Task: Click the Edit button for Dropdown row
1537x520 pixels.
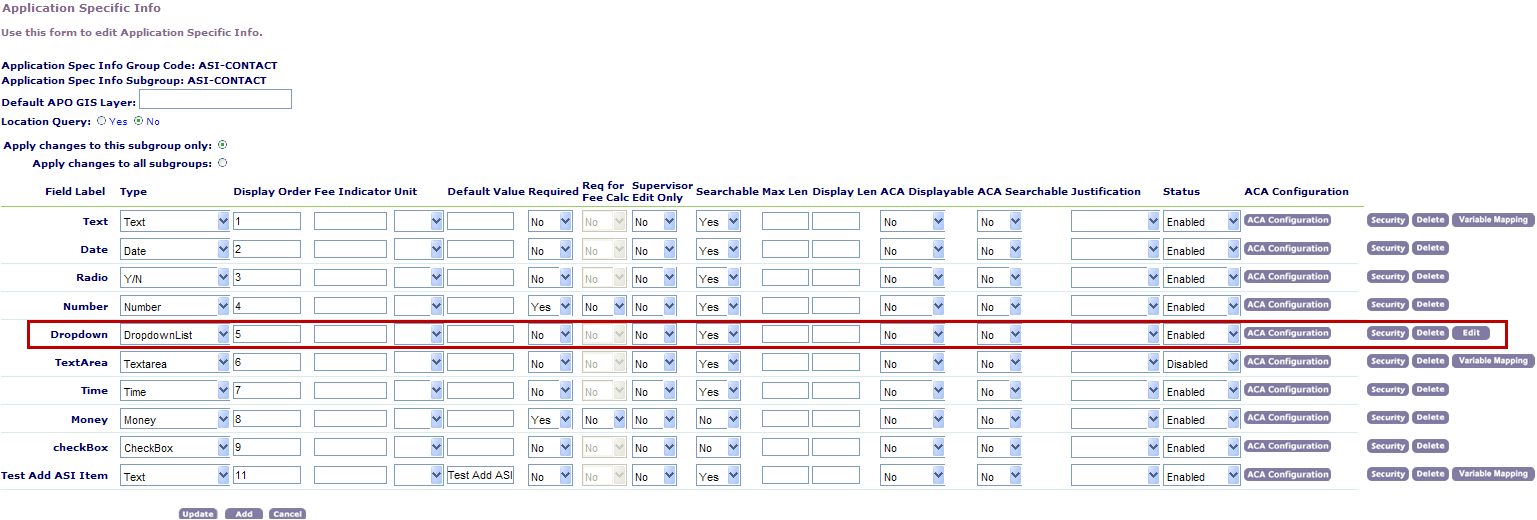Action: tap(1470, 333)
